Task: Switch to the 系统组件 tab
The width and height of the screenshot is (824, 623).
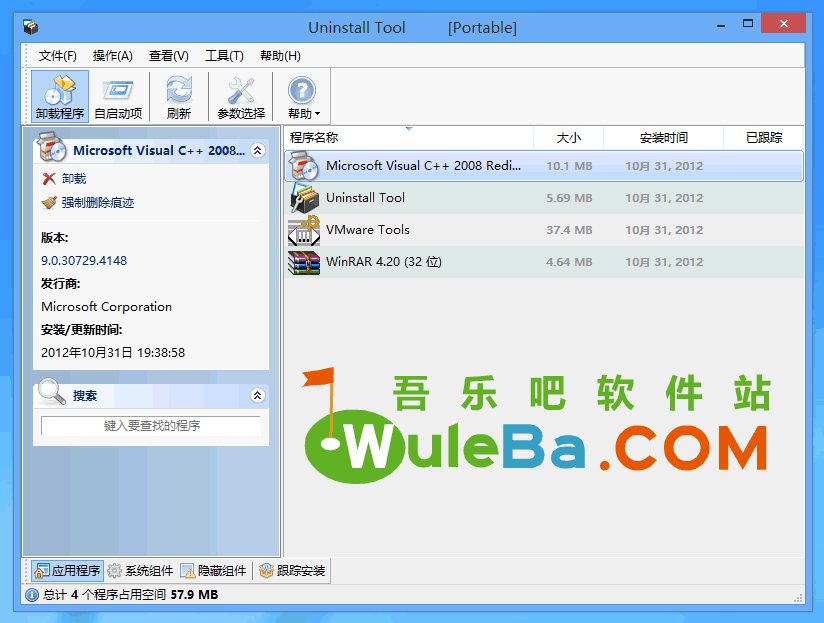Action: (x=140, y=571)
